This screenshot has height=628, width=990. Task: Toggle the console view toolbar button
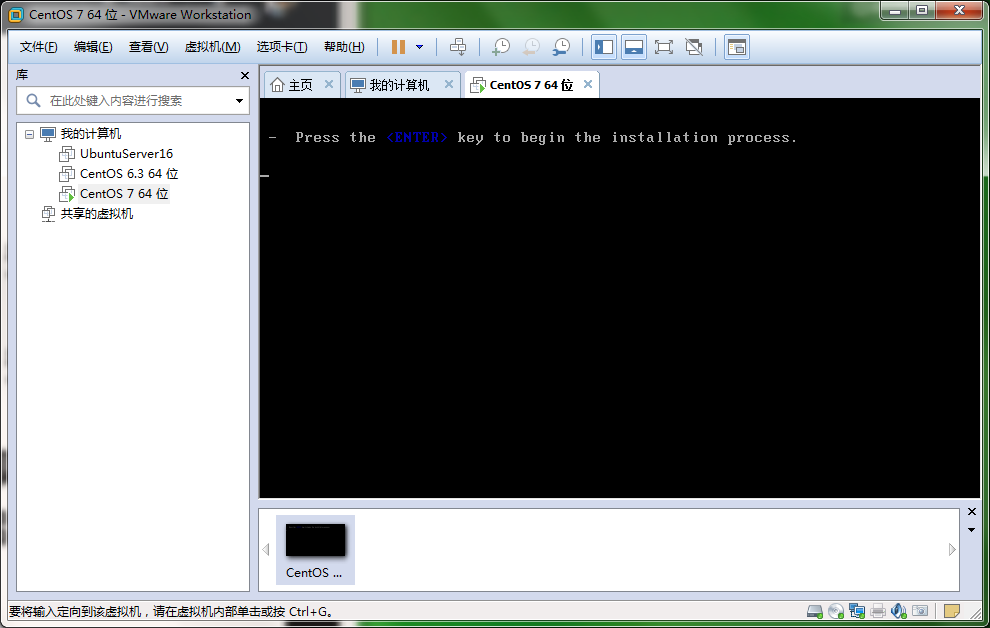(737, 47)
